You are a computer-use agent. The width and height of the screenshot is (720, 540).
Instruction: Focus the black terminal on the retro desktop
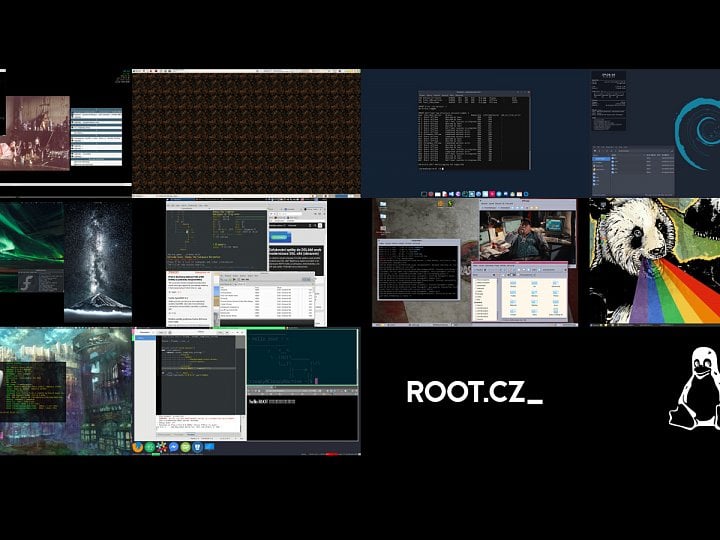(x=418, y=271)
